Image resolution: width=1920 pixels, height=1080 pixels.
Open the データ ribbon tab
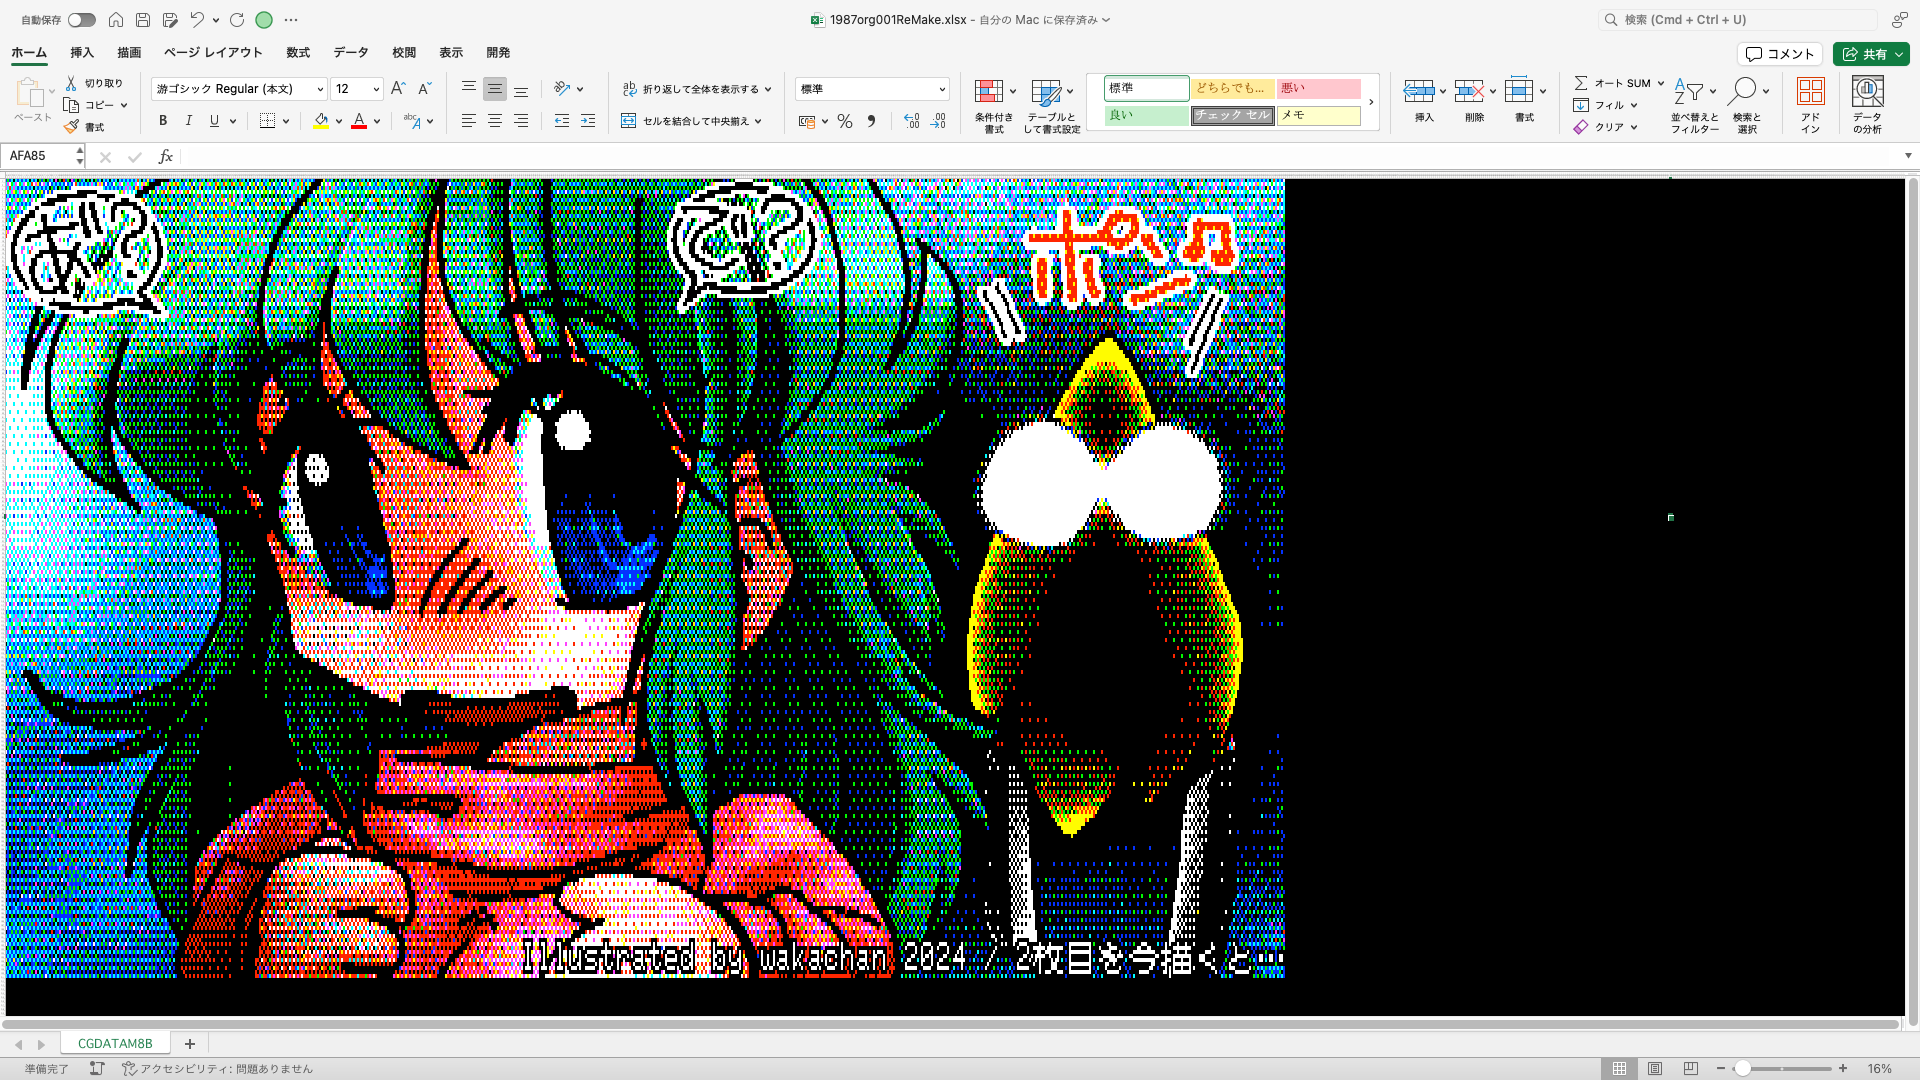click(x=351, y=53)
